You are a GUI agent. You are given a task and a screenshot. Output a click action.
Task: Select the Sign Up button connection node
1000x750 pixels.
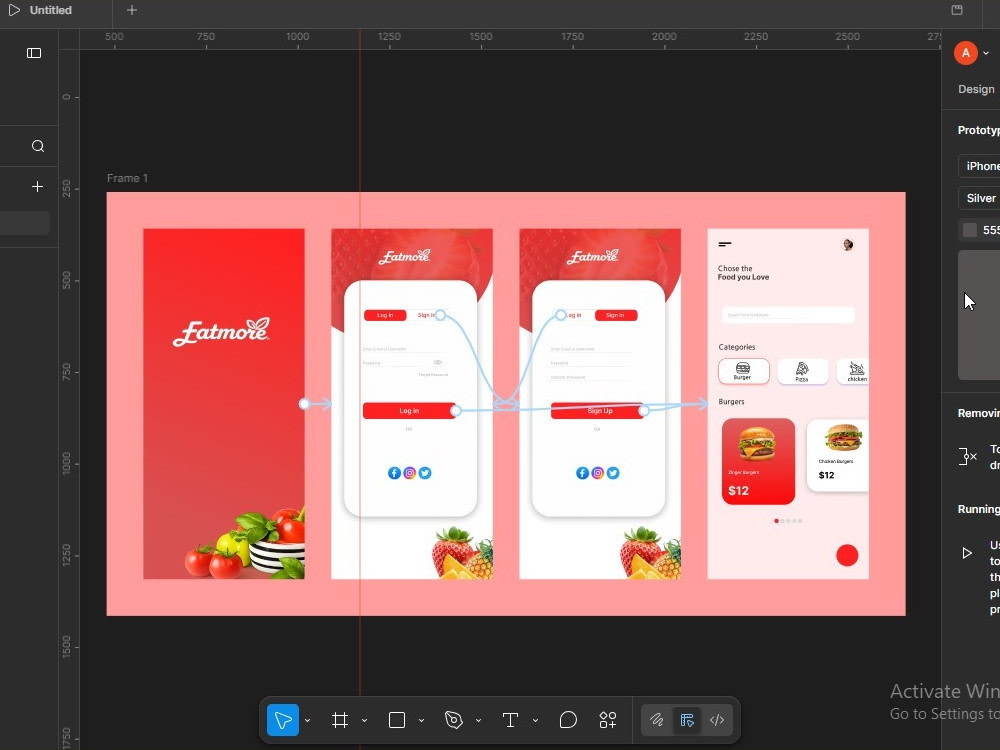coord(643,411)
